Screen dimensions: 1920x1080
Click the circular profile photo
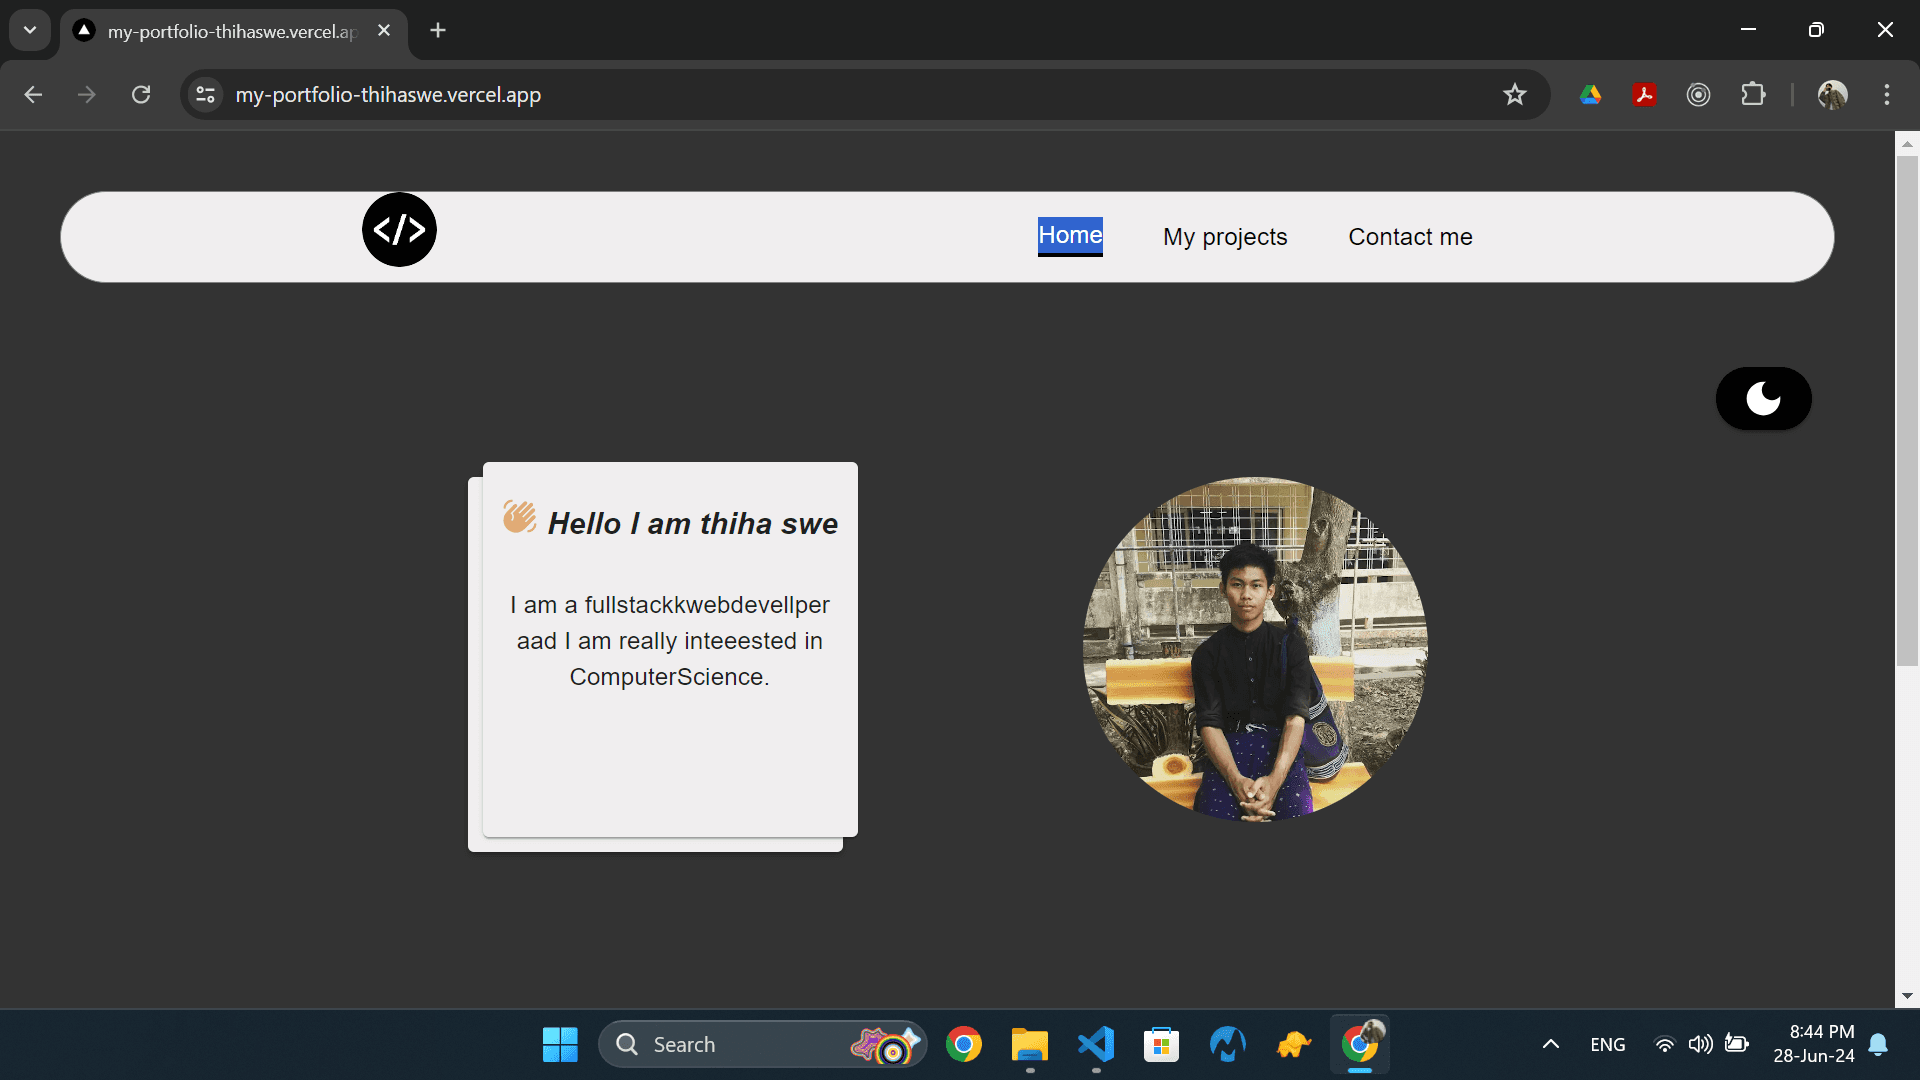[1255, 648]
